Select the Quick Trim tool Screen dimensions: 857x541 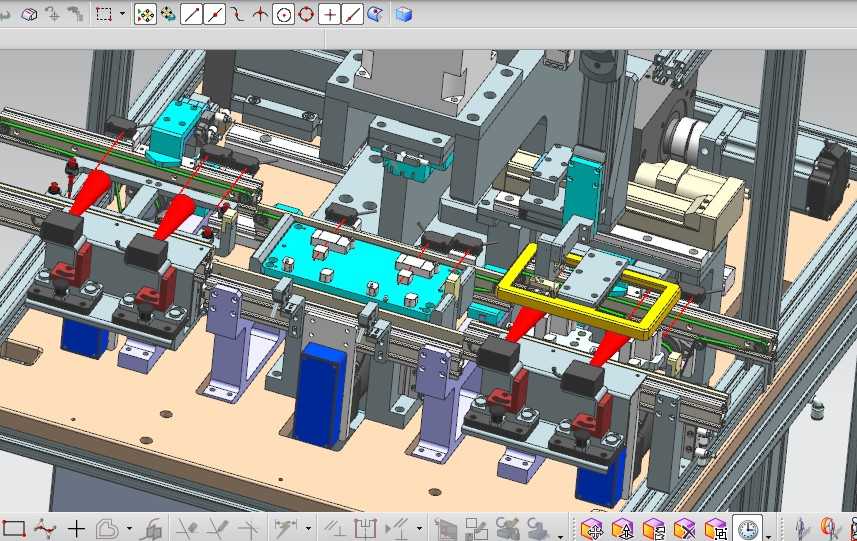(x=186, y=529)
